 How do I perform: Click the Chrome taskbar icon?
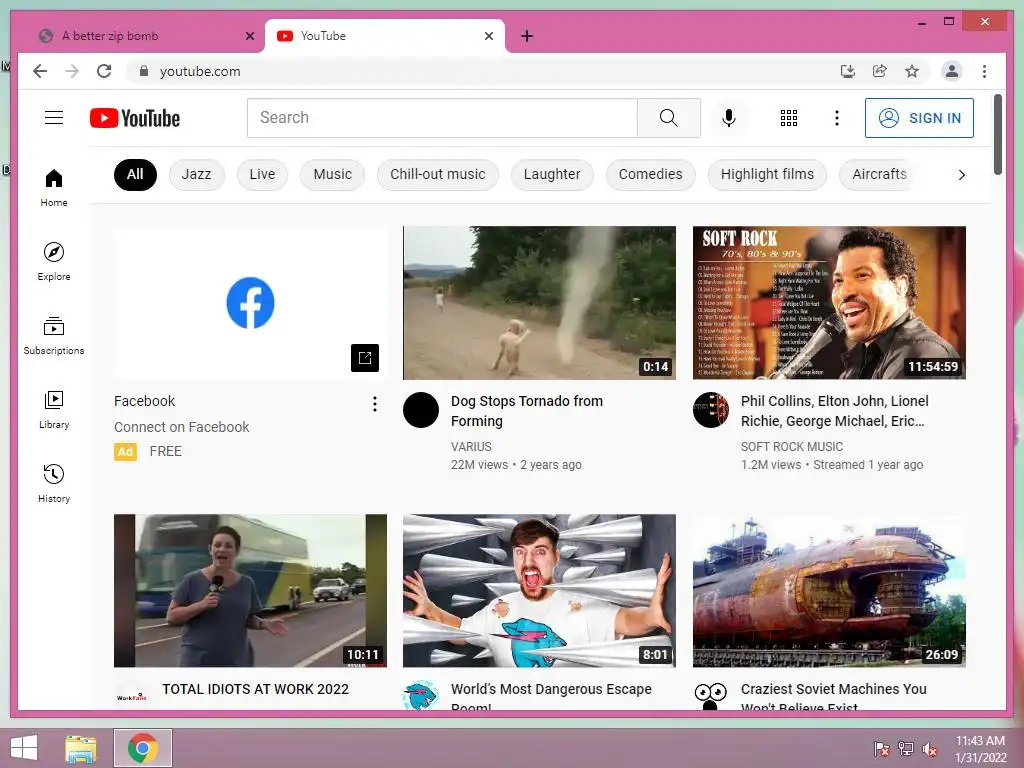click(x=143, y=748)
